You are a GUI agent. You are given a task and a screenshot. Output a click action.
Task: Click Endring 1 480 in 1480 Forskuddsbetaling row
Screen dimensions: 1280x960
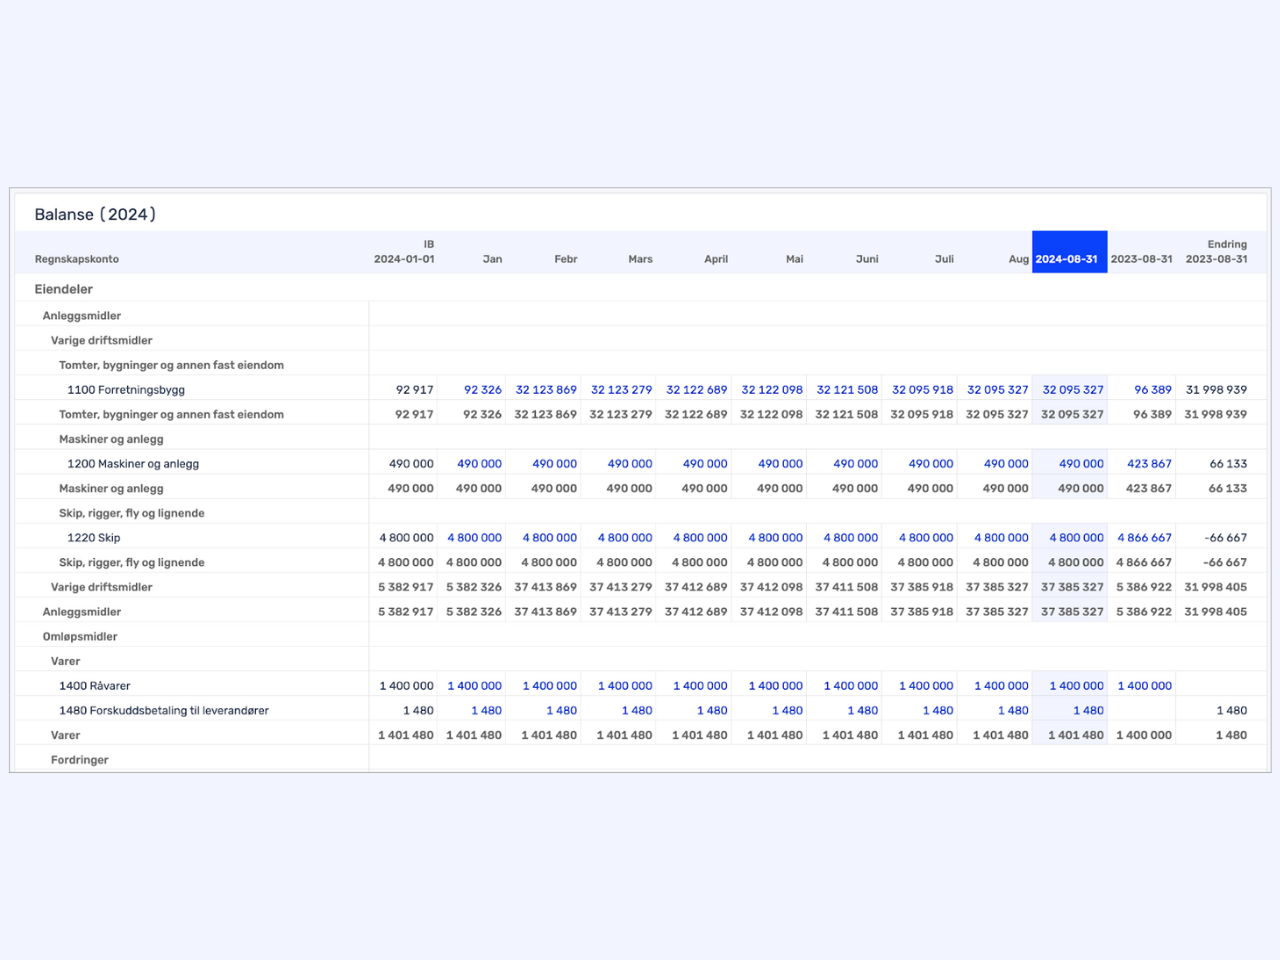click(x=1232, y=711)
